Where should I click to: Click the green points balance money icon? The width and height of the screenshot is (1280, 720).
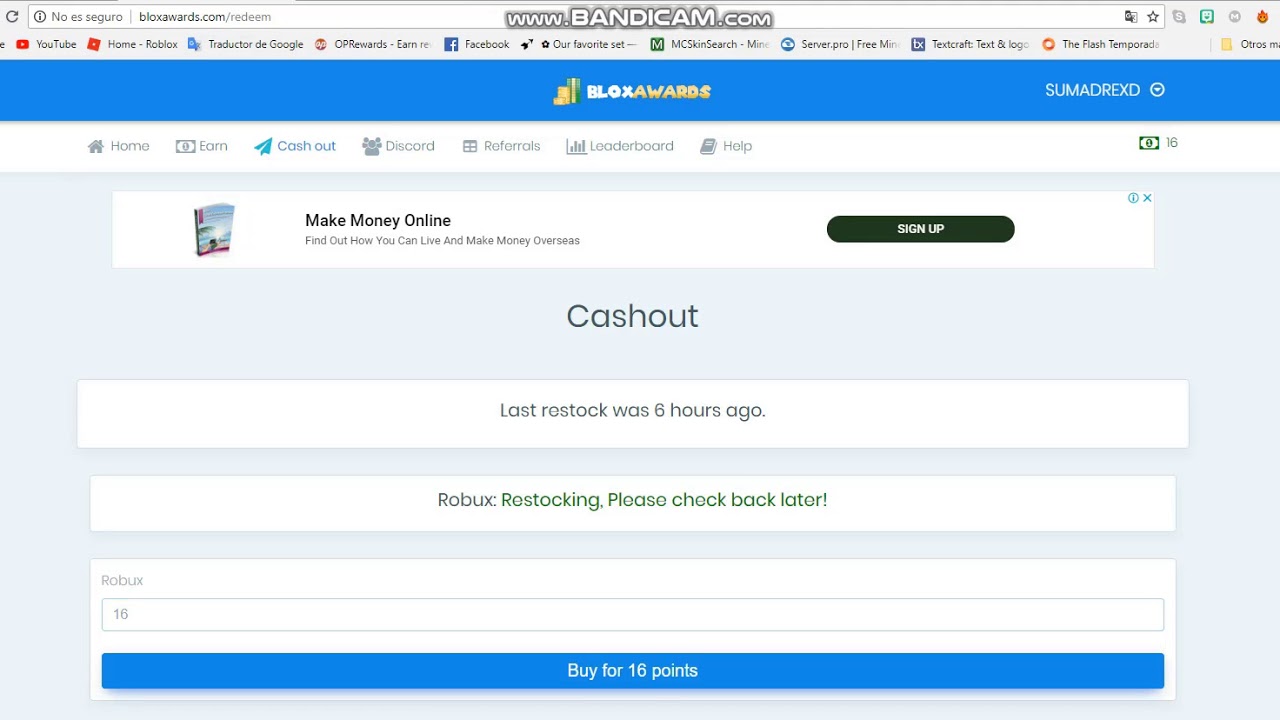coord(1149,143)
